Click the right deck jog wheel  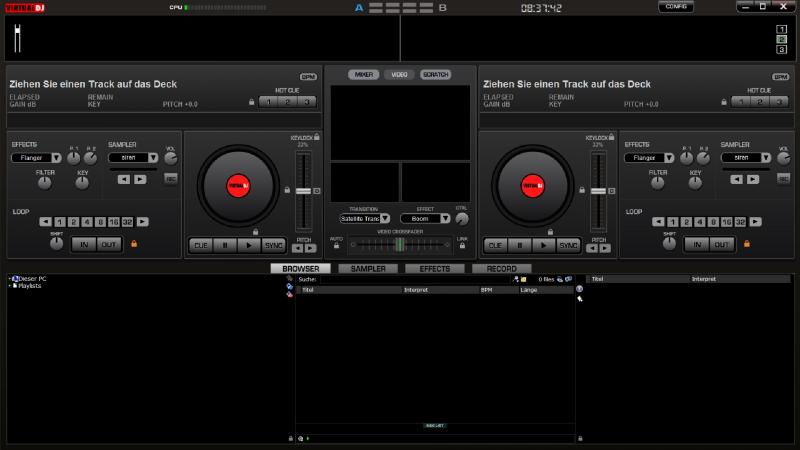pos(533,186)
